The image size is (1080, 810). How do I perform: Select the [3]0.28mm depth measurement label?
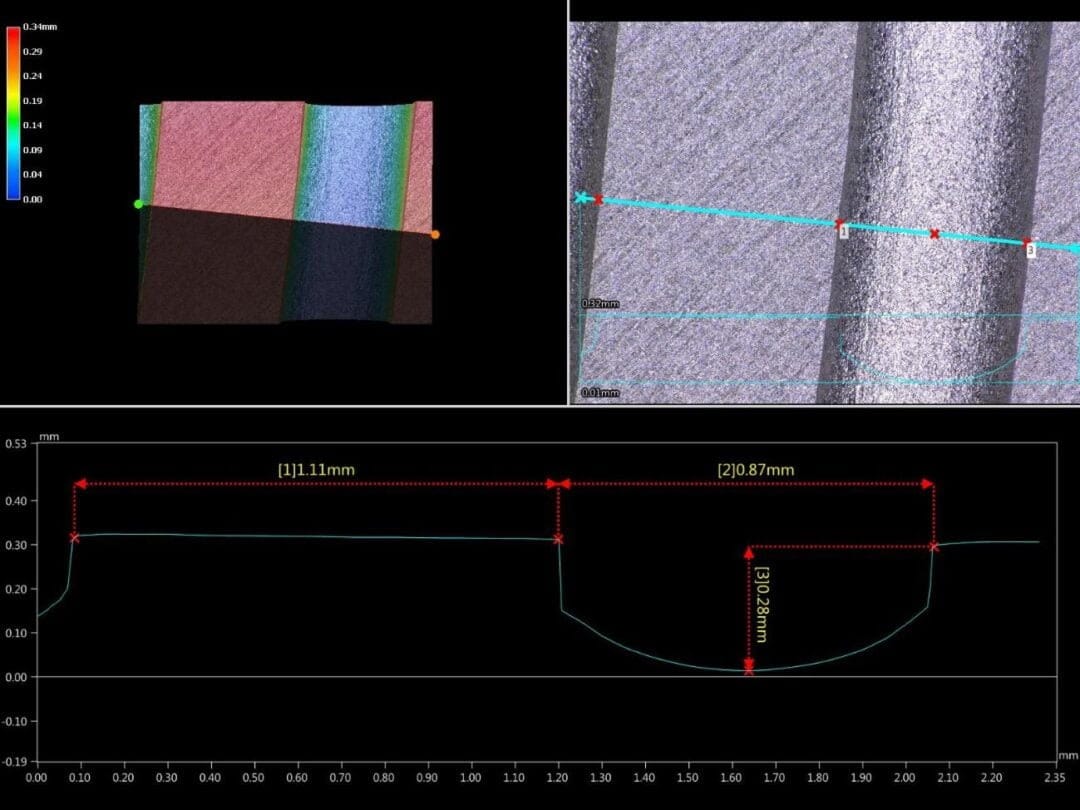(x=763, y=605)
